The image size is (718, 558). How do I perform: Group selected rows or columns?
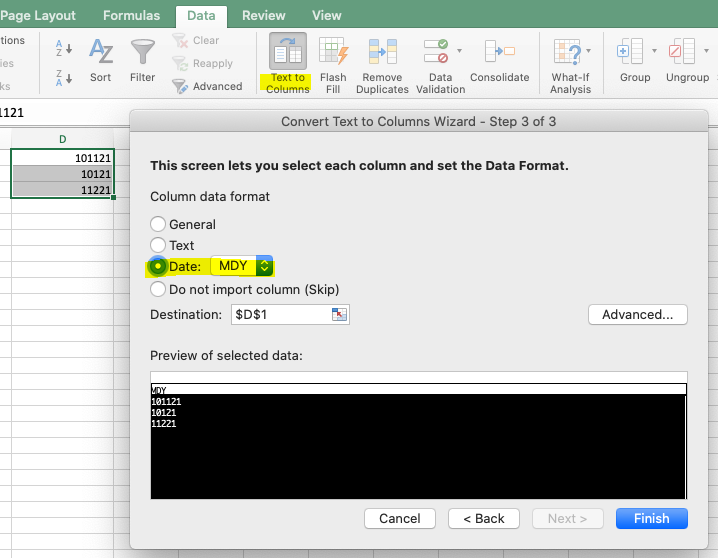(635, 60)
